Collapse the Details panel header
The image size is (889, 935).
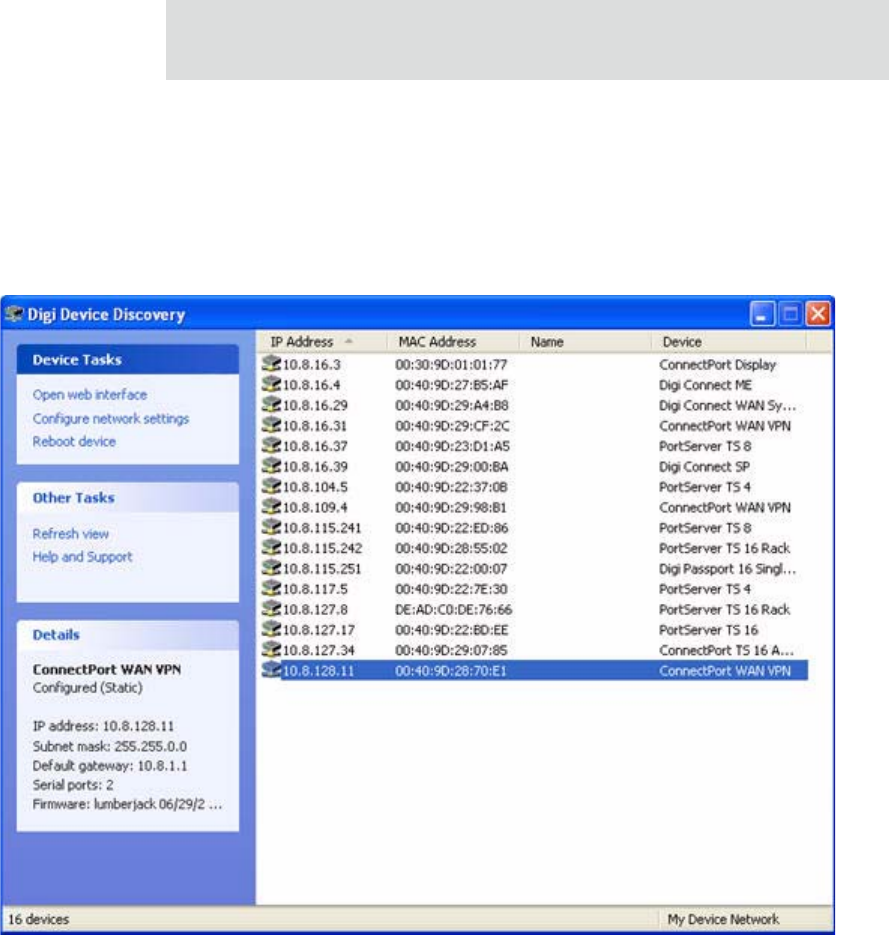(x=128, y=634)
